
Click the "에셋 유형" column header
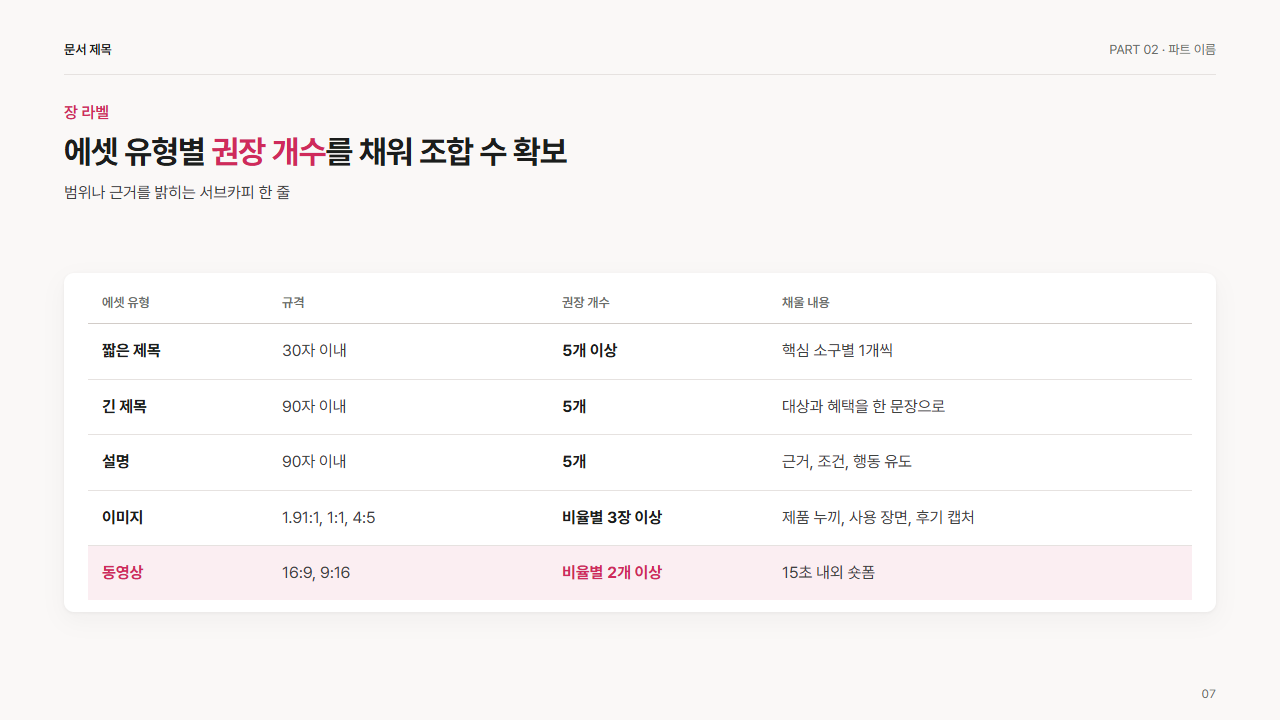(x=126, y=302)
